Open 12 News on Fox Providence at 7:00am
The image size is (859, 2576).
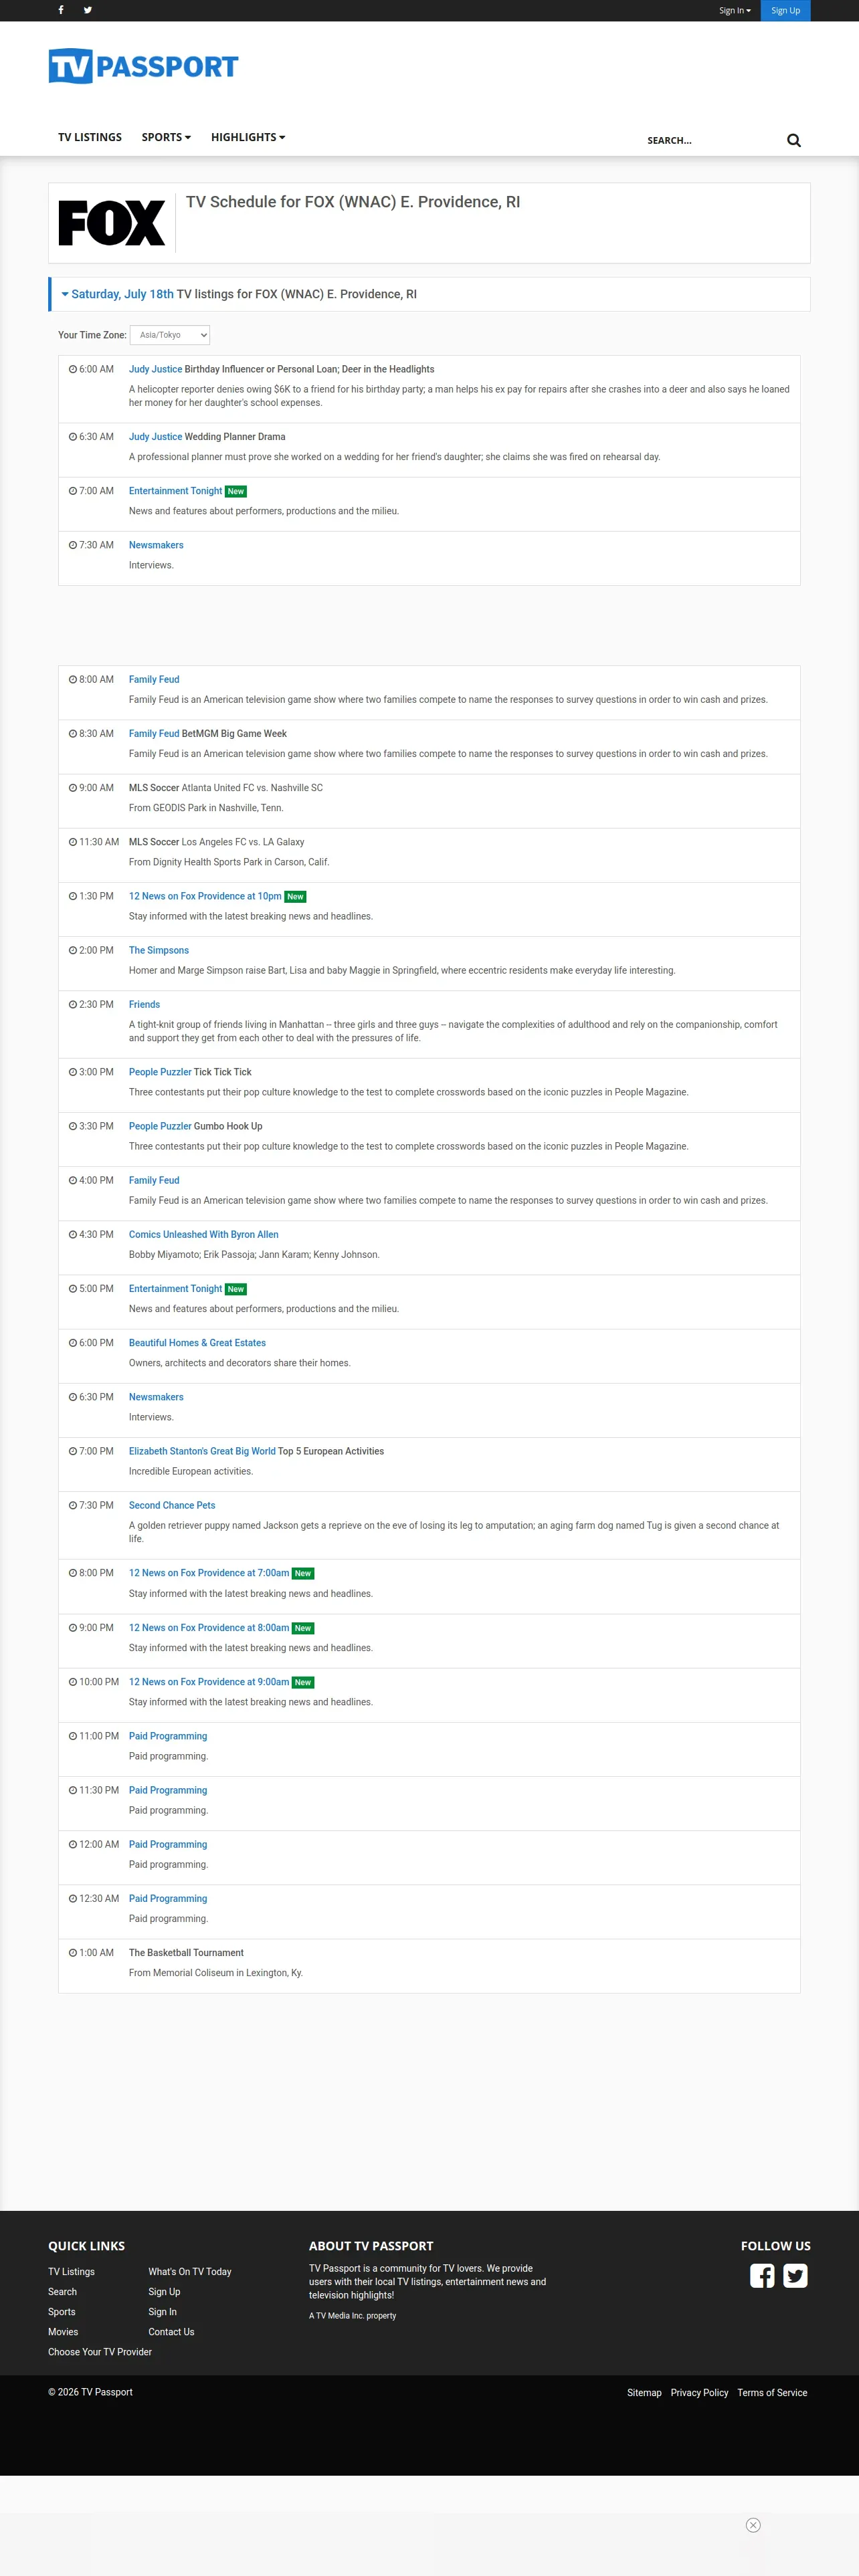click(209, 1573)
